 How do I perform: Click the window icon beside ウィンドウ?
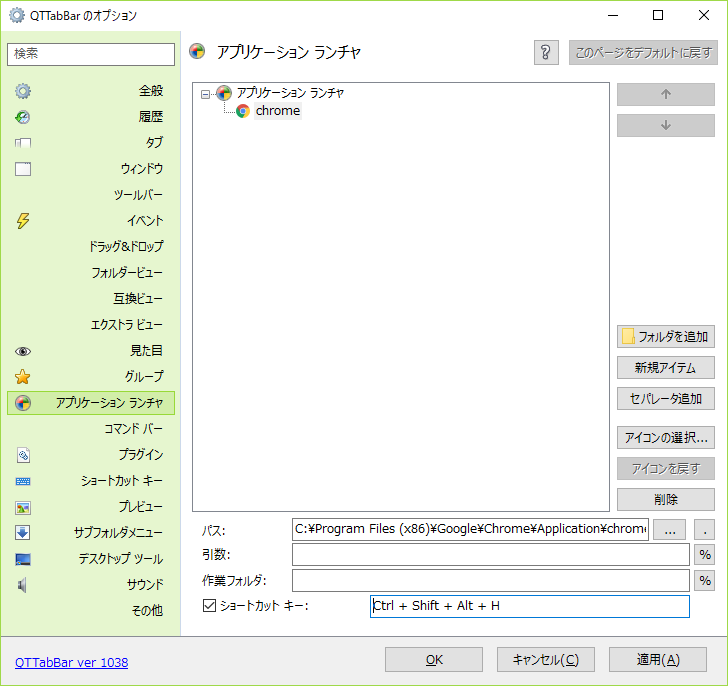pyautogui.click(x=23, y=169)
